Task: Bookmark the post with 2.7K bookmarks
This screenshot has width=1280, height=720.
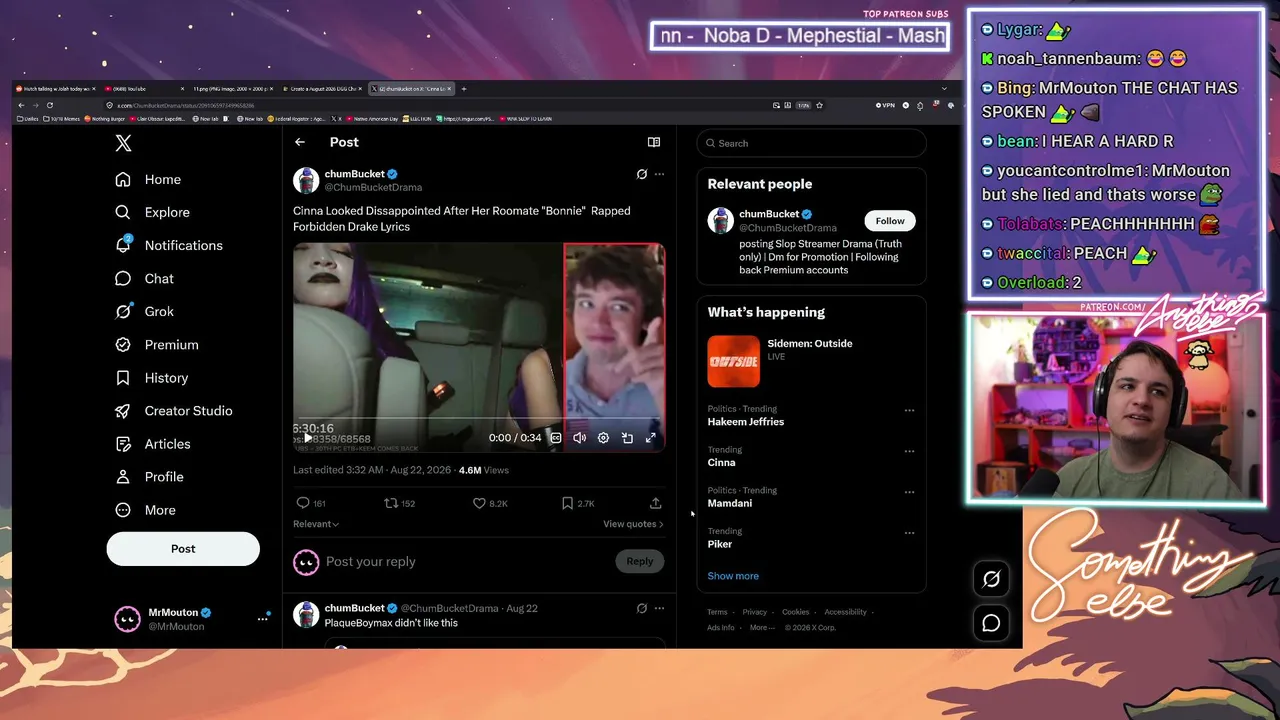Action: (x=567, y=503)
